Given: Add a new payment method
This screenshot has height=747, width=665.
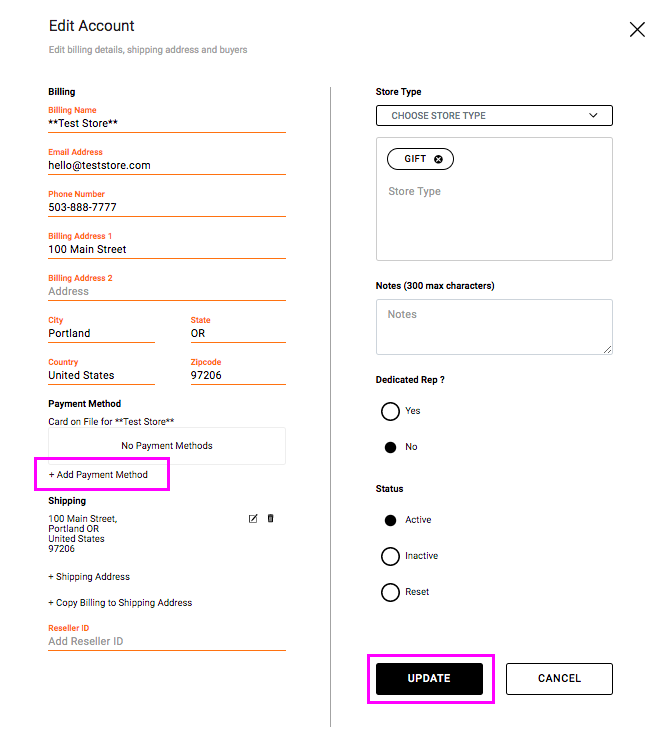Looking at the screenshot, I should pos(98,475).
